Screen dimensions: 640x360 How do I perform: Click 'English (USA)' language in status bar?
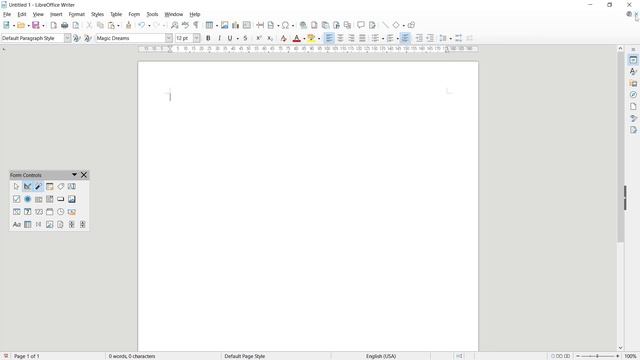click(x=381, y=356)
